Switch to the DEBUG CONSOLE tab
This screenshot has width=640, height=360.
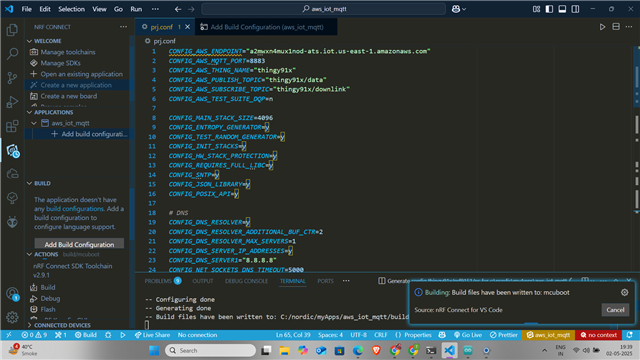[x=247, y=281]
